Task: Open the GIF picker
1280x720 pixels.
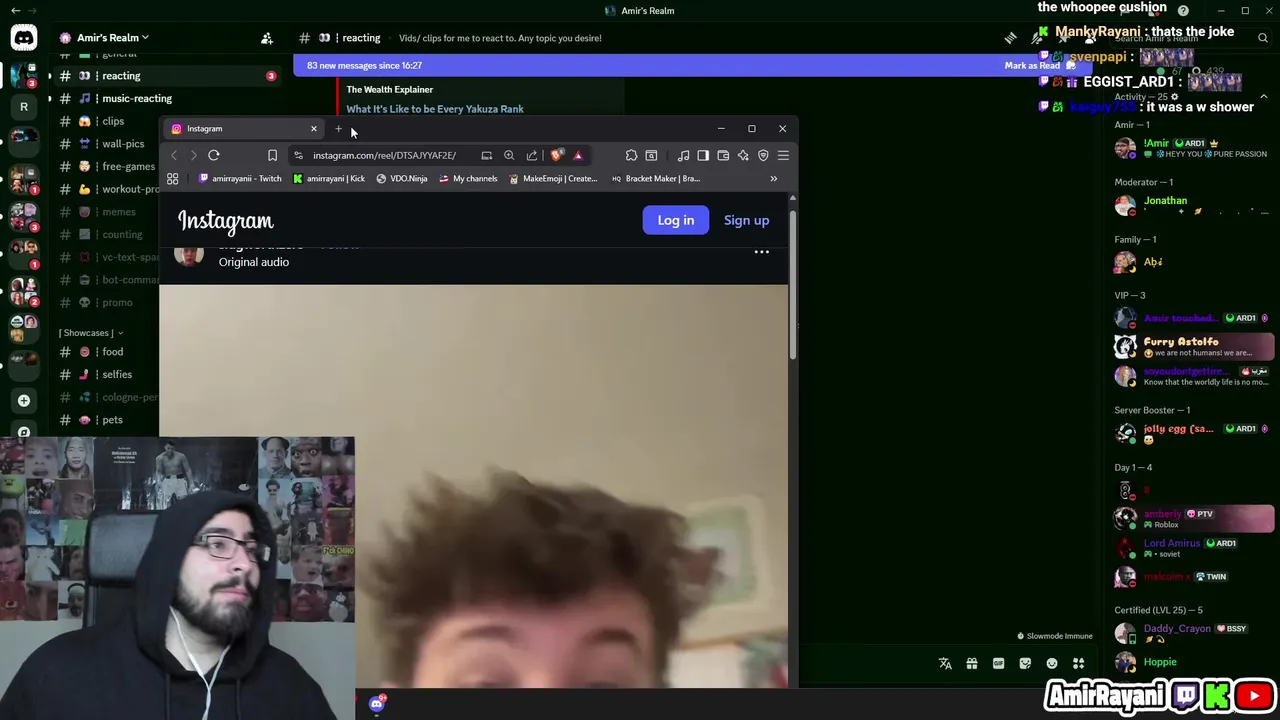Action: (998, 663)
